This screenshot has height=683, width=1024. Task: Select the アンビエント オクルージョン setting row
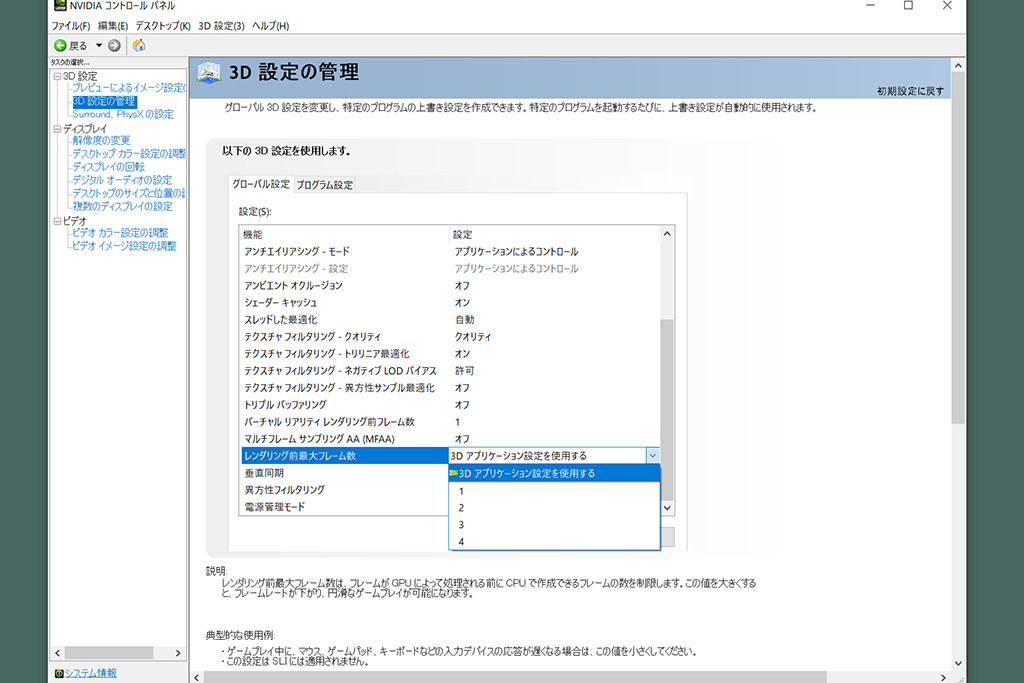[x=450, y=285]
